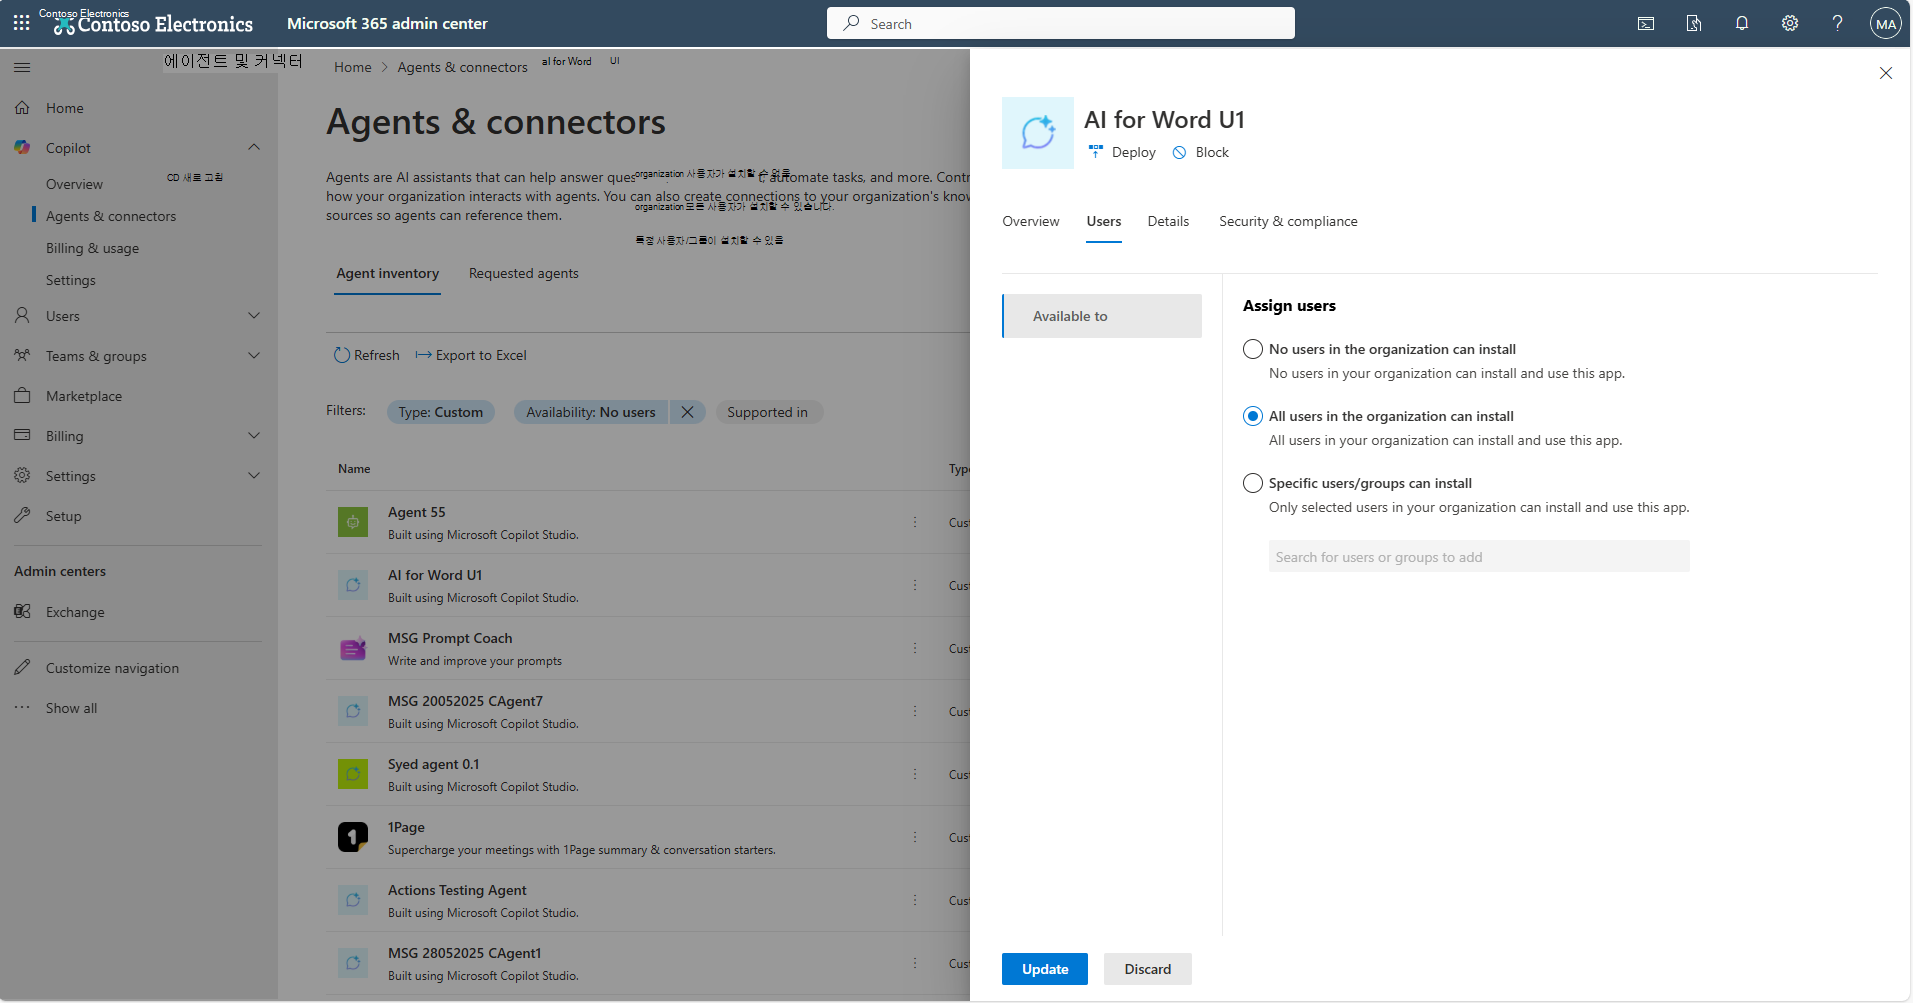Open the notifications bell icon
This screenshot has width=1913, height=1003.
click(x=1742, y=23)
